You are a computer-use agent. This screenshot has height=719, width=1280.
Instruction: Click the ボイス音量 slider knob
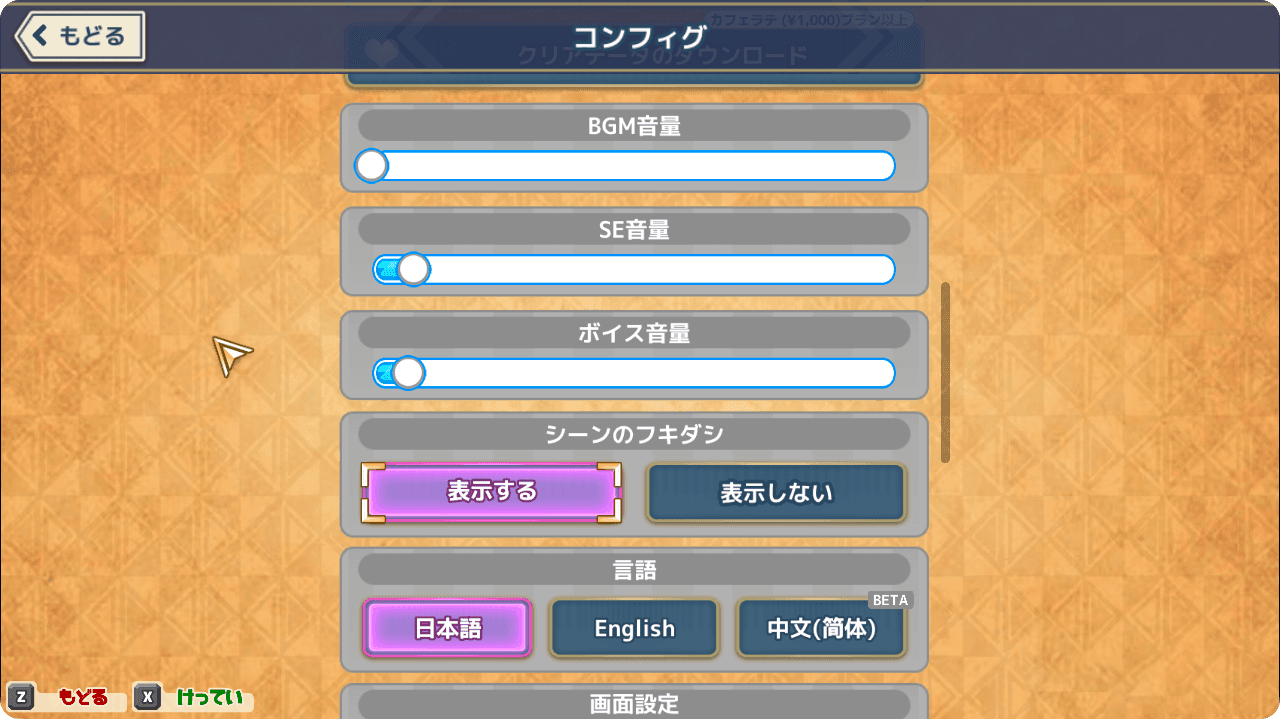[x=407, y=373]
